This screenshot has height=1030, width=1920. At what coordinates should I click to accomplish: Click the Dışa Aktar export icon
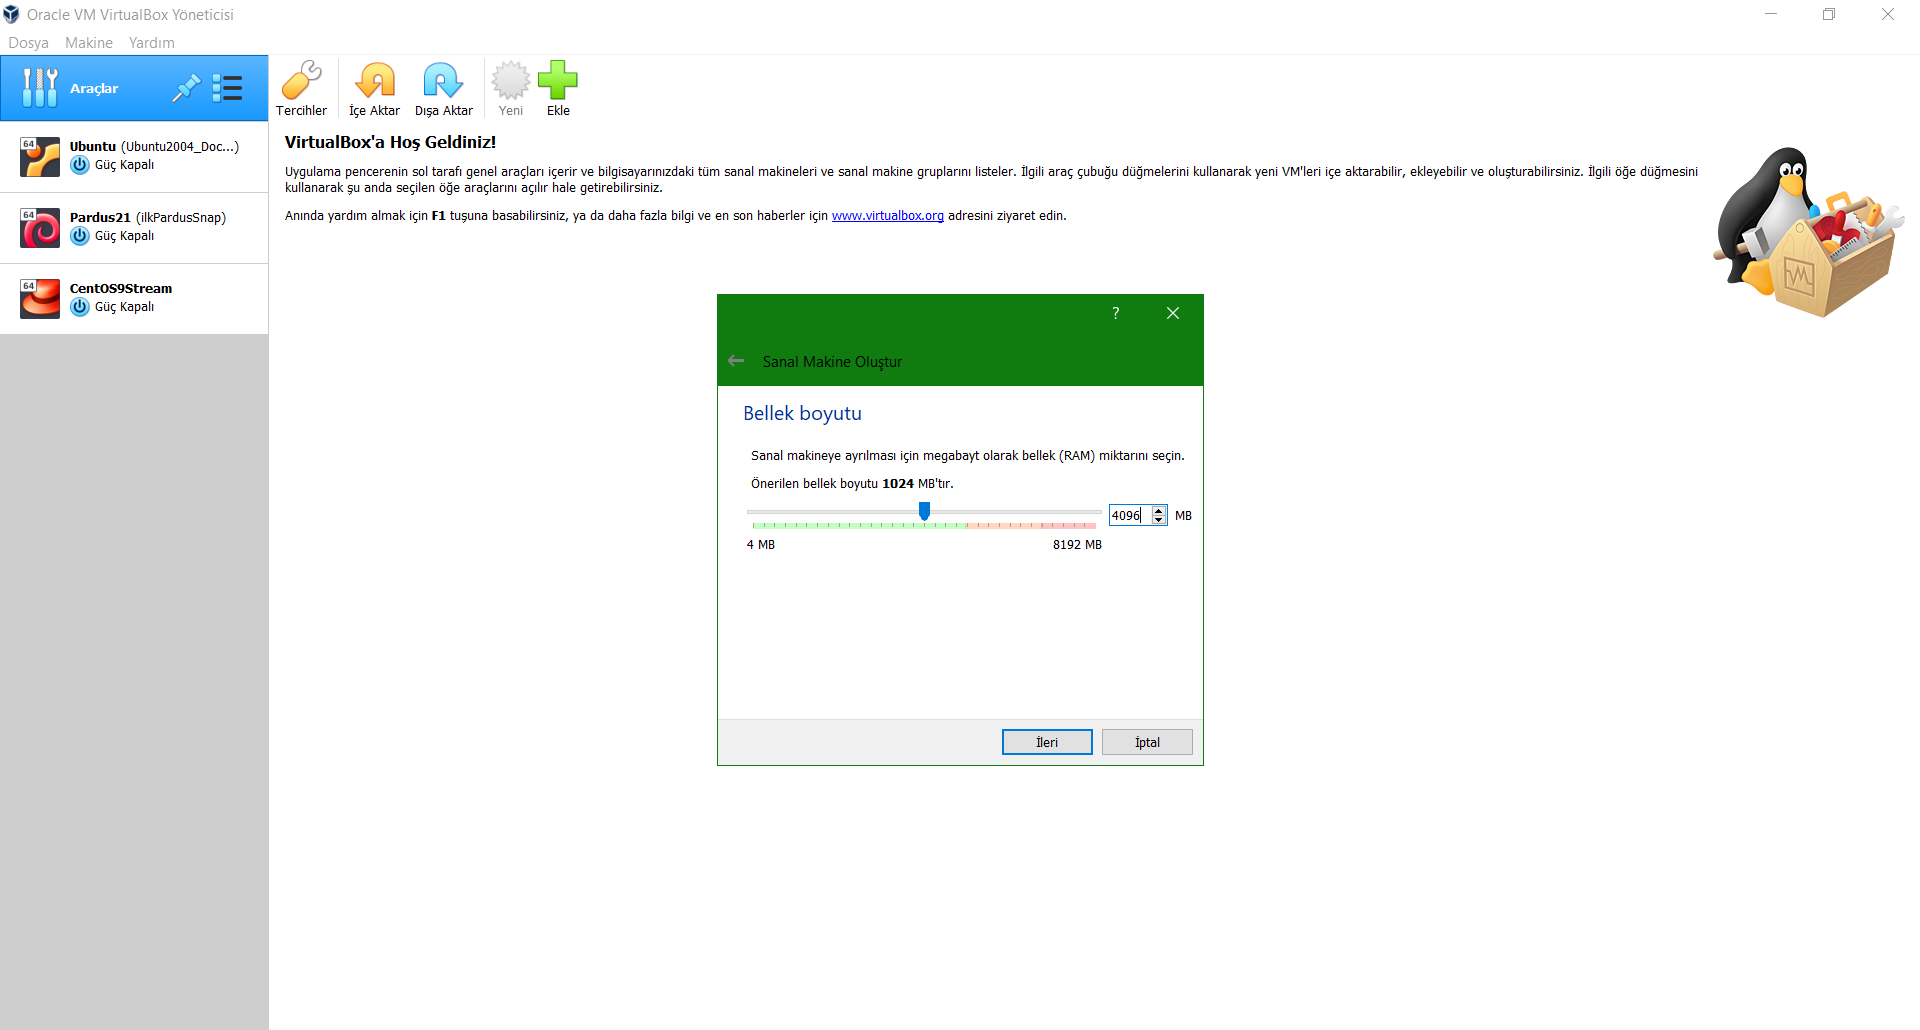click(x=443, y=80)
